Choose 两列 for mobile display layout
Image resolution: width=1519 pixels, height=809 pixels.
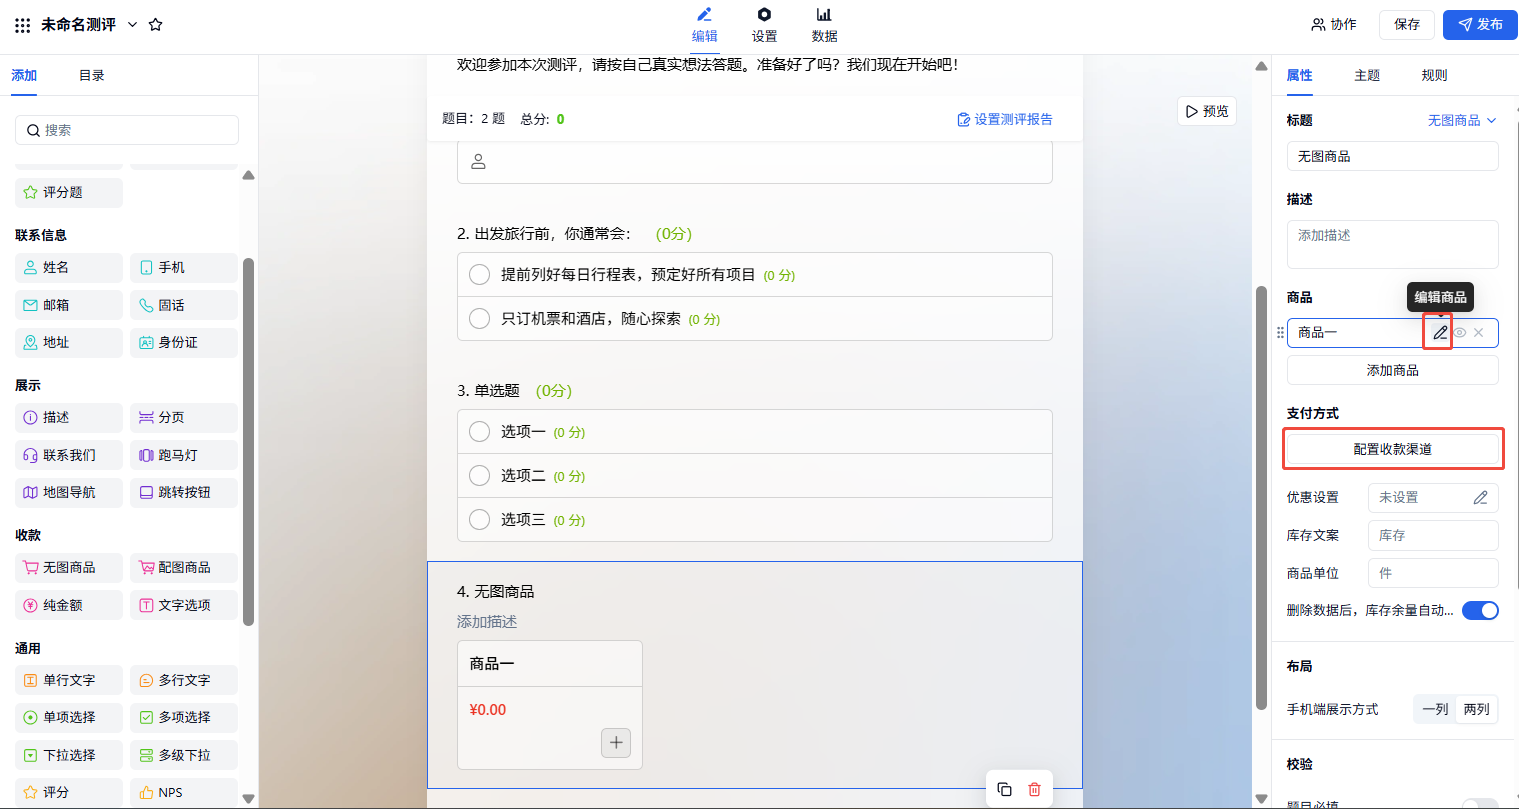(x=1476, y=709)
